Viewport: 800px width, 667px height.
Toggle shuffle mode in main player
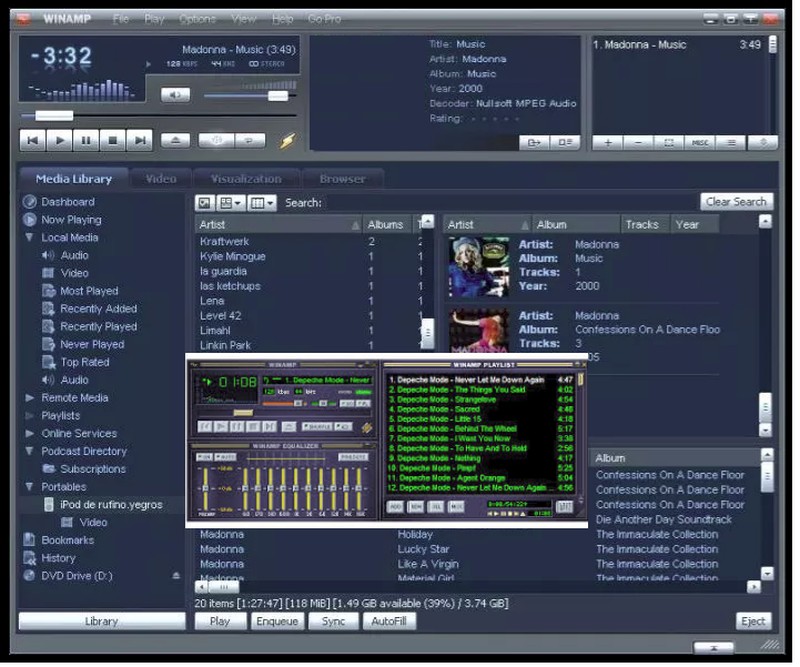click(x=215, y=141)
